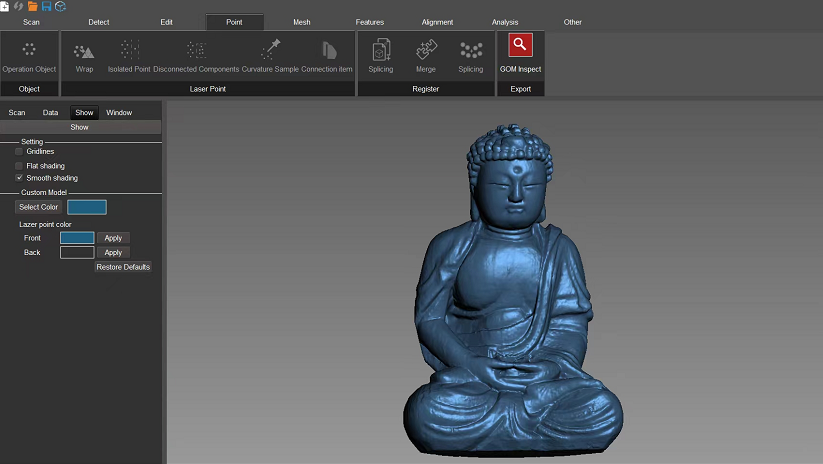Screen dimensions: 823x464
Task: Switch to the Window tab in side panel
Action: 119,112
